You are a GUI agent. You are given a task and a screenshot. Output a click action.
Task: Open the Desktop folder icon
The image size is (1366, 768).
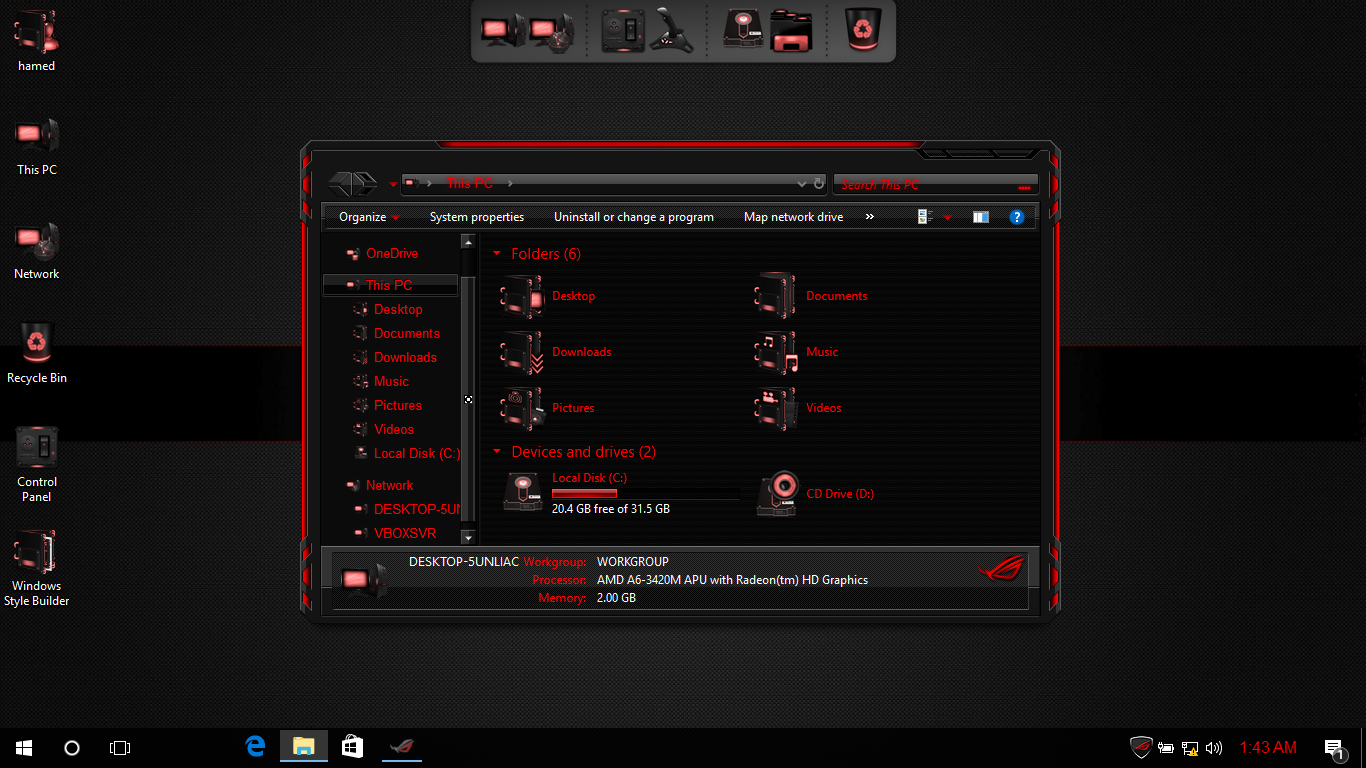click(x=521, y=296)
